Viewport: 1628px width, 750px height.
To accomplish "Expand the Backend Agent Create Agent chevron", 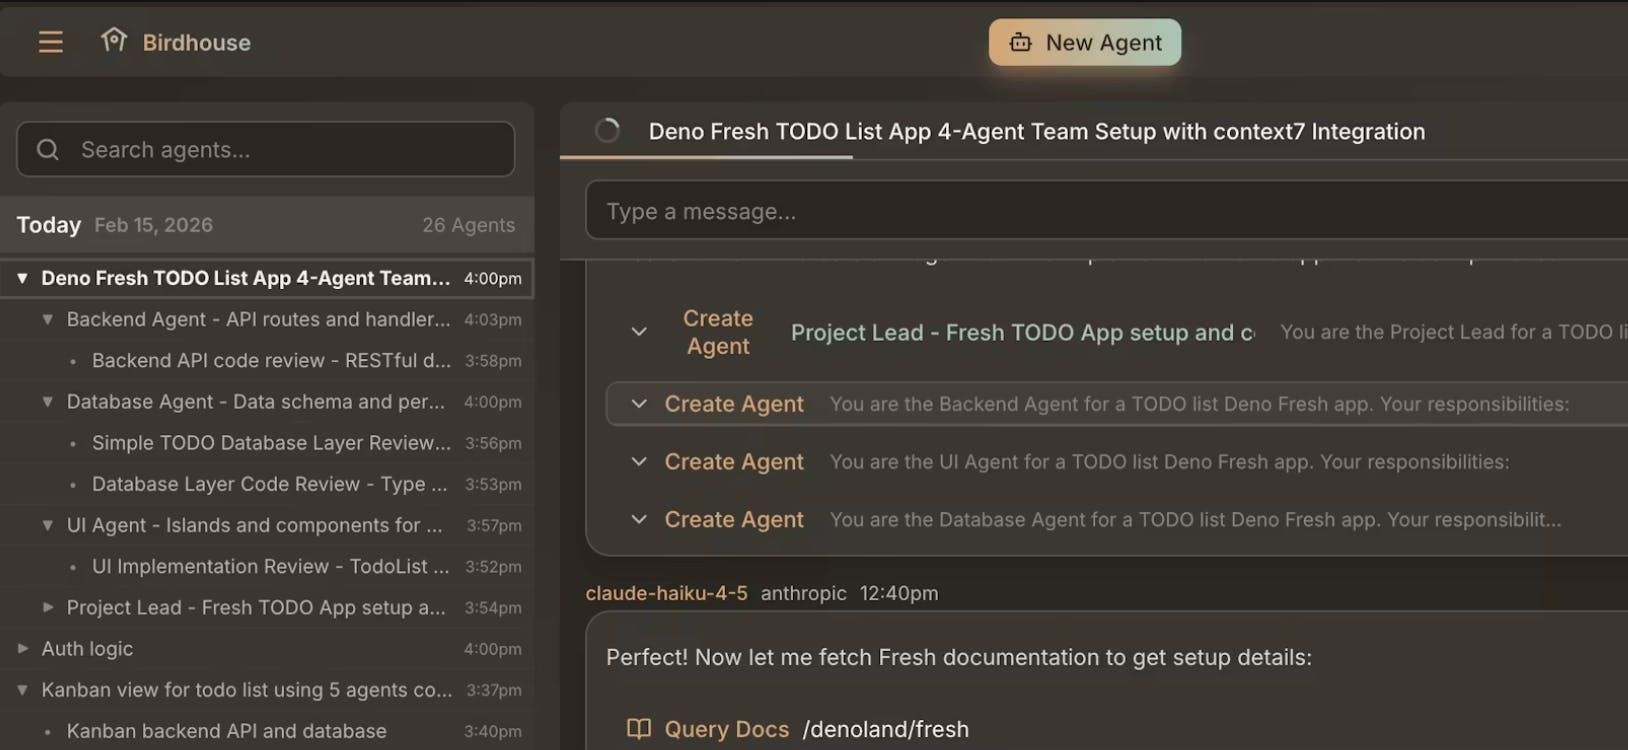I will pos(639,404).
